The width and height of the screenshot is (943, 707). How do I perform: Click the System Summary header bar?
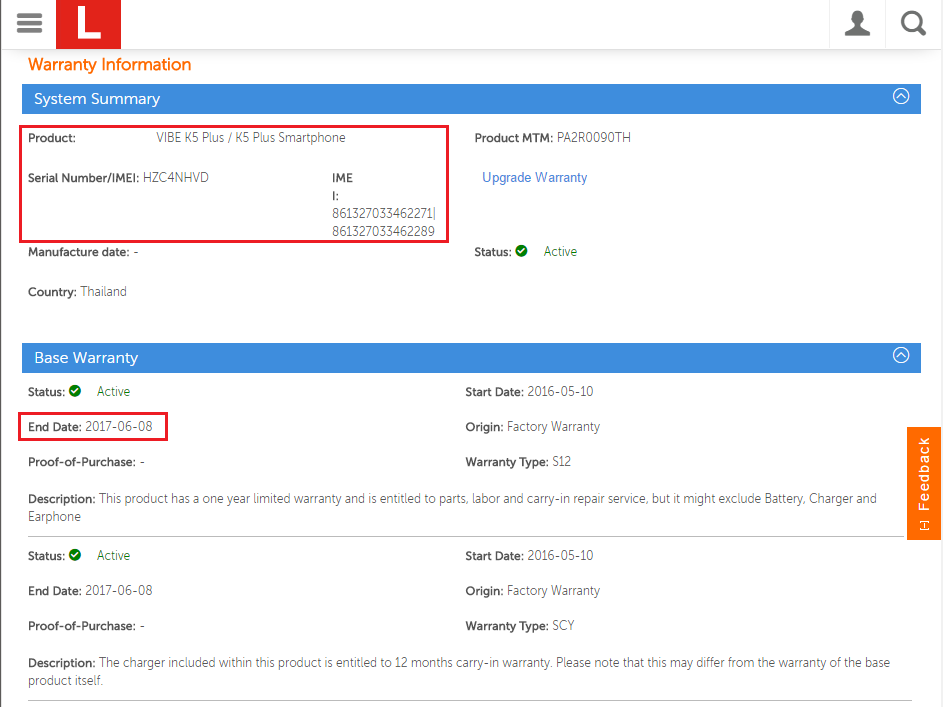(471, 99)
